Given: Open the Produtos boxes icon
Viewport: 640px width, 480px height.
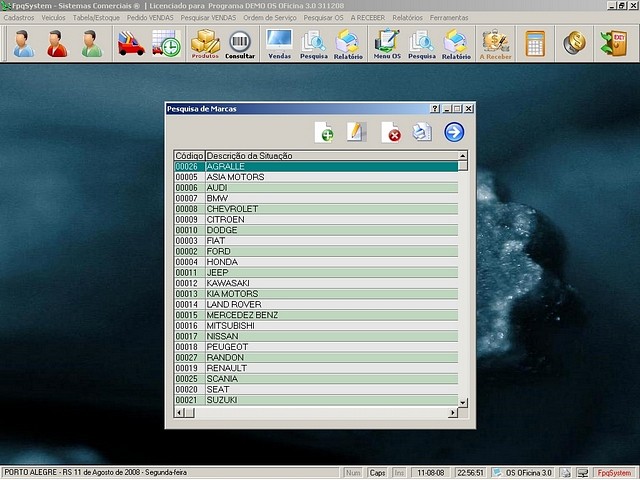Looking at the screenshot, I should [205, 44].
